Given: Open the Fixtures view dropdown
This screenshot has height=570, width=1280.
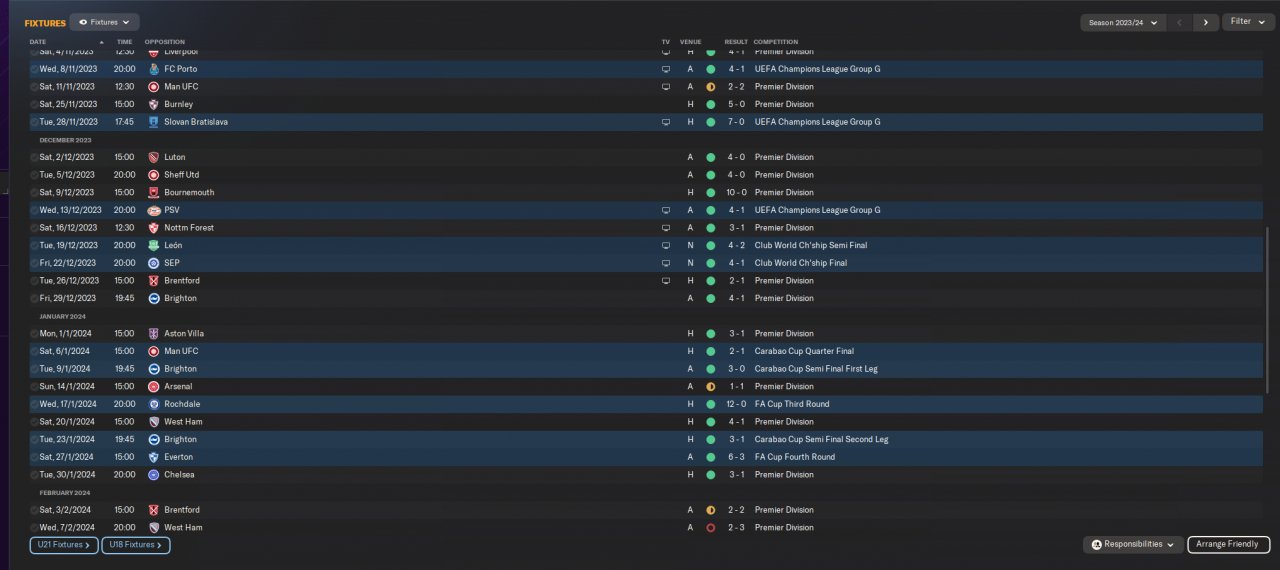Looking at the screenshot, I should click(x=105, y=21).
